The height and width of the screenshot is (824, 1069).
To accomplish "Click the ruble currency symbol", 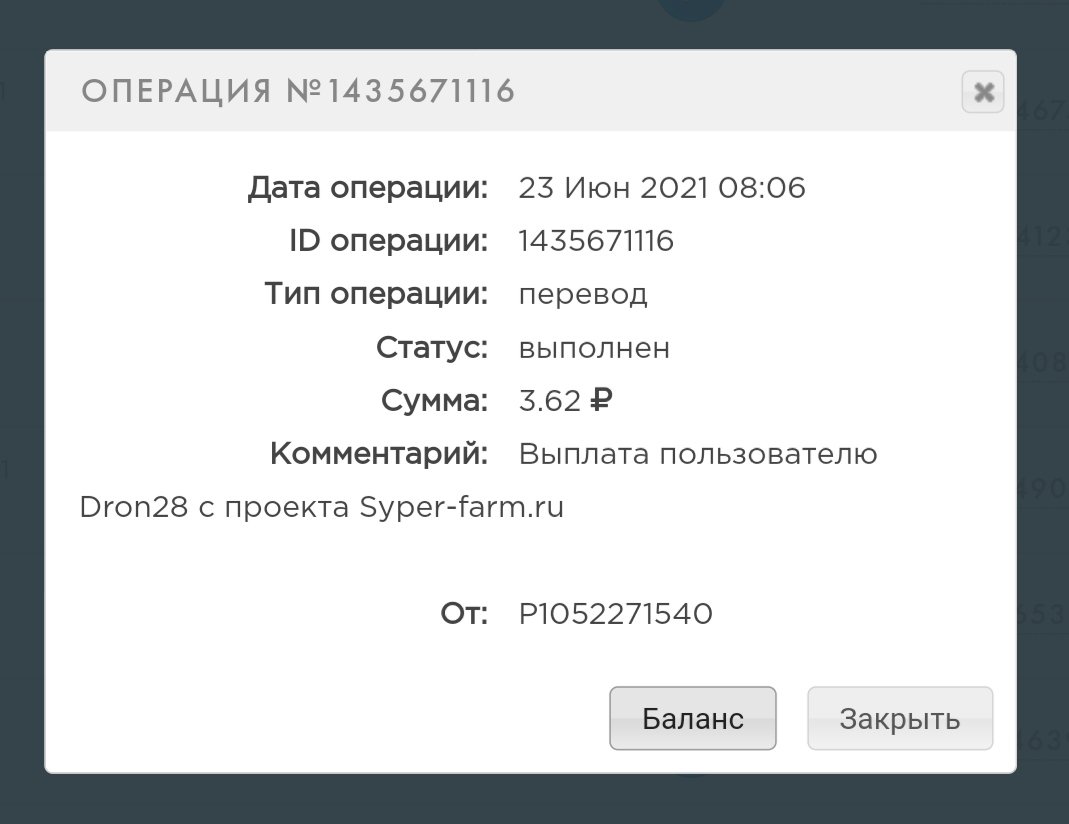I will tap(602, 401).
